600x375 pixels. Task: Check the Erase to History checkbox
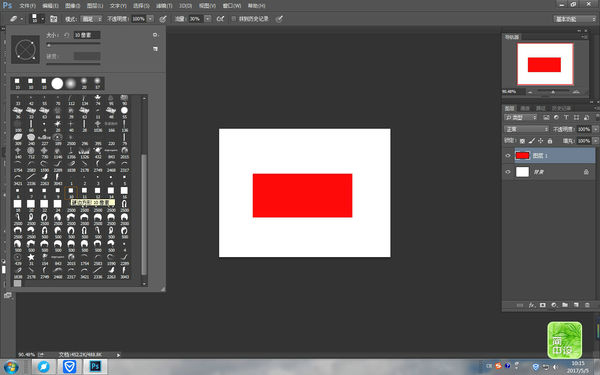(233, 19)
